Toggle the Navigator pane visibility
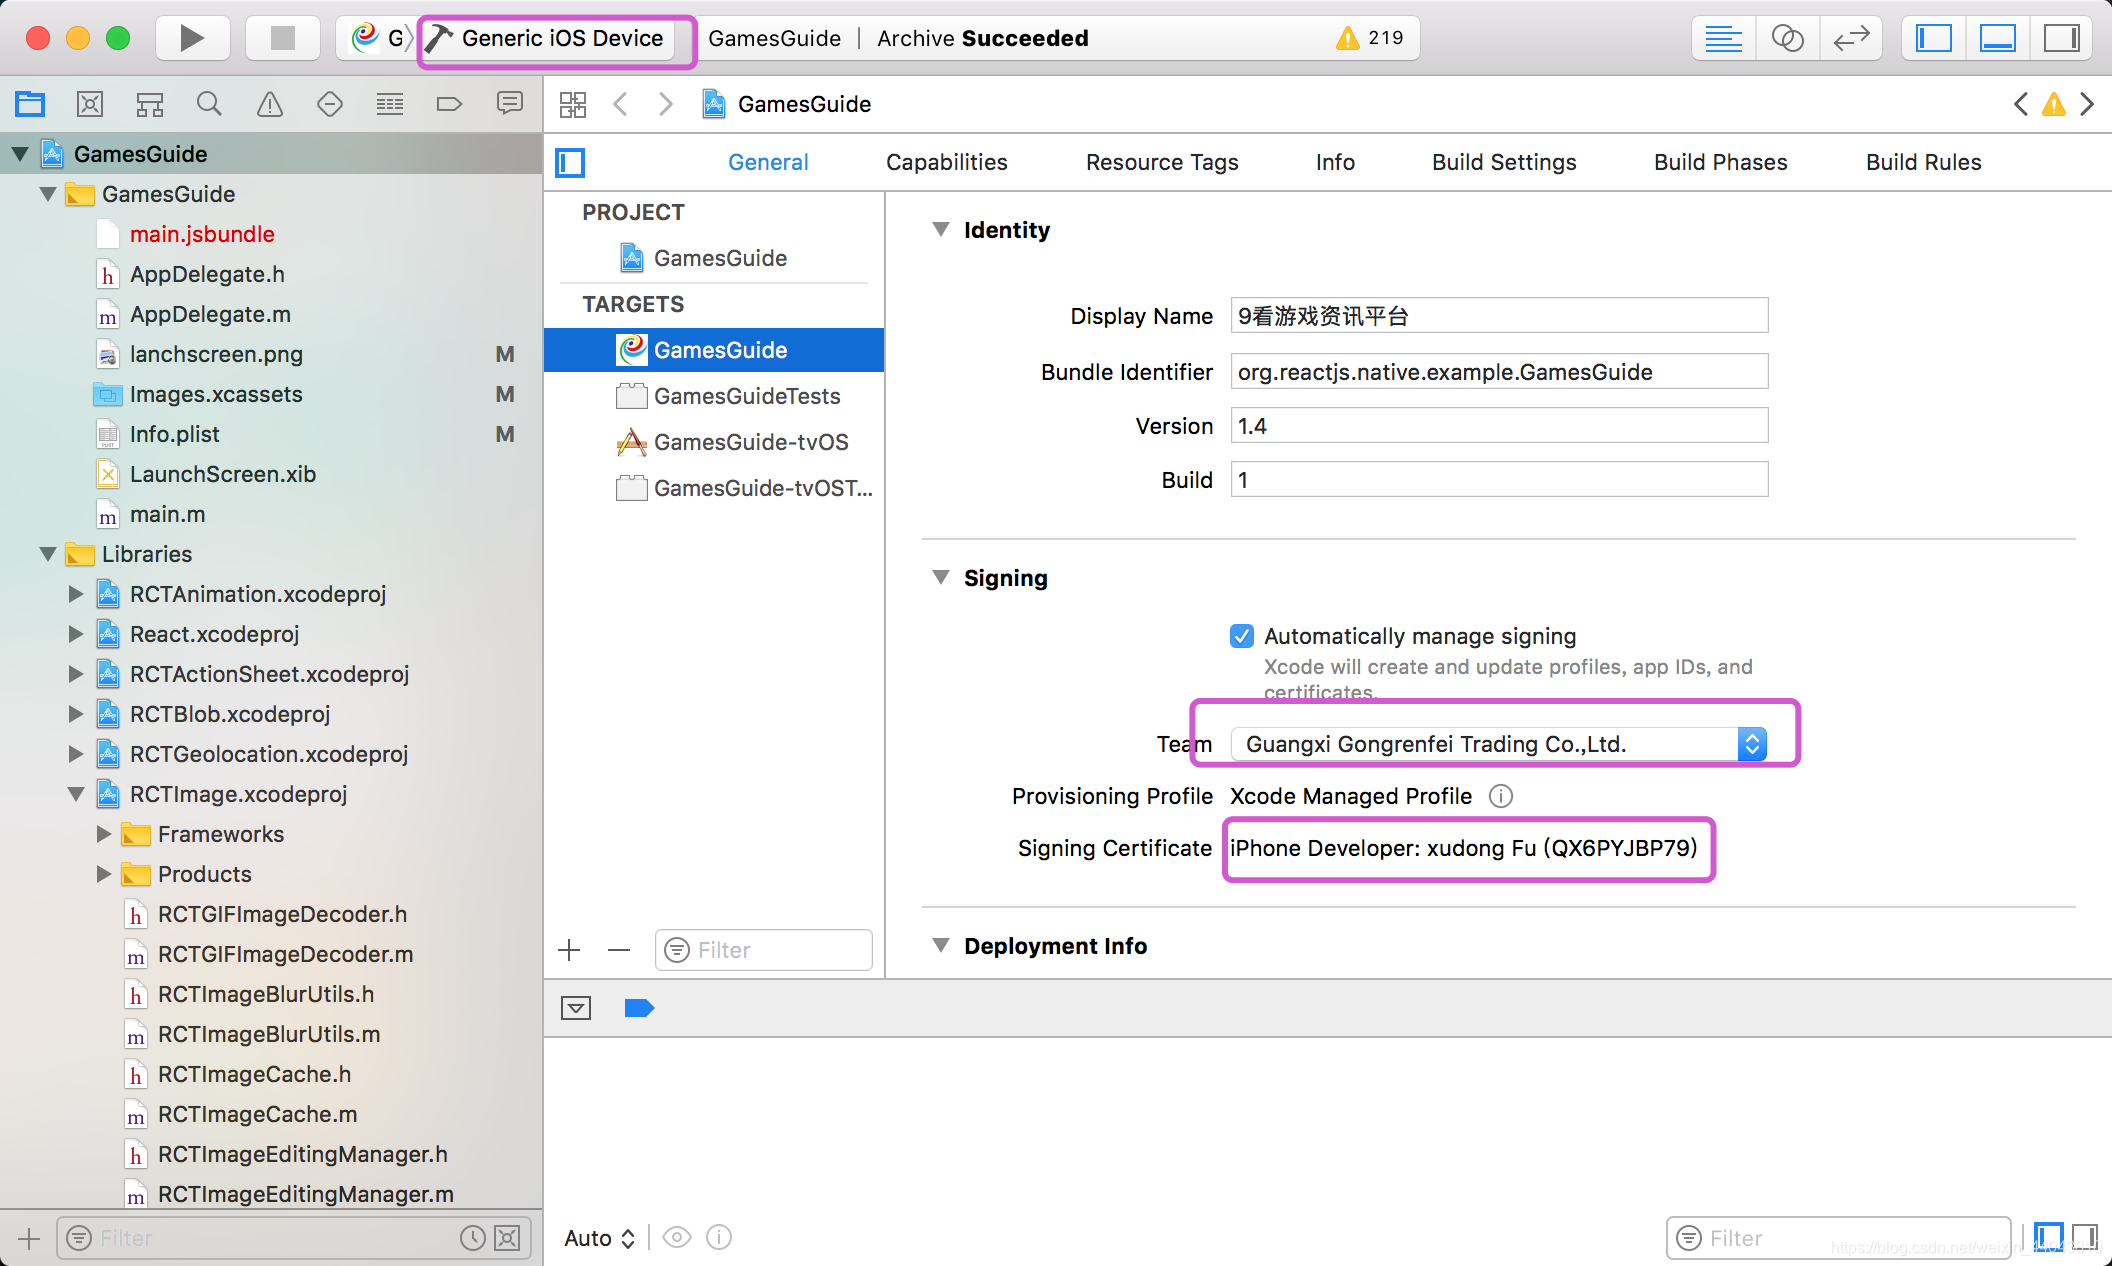Screen dimensions: 2112x1266 (1933, 38)
